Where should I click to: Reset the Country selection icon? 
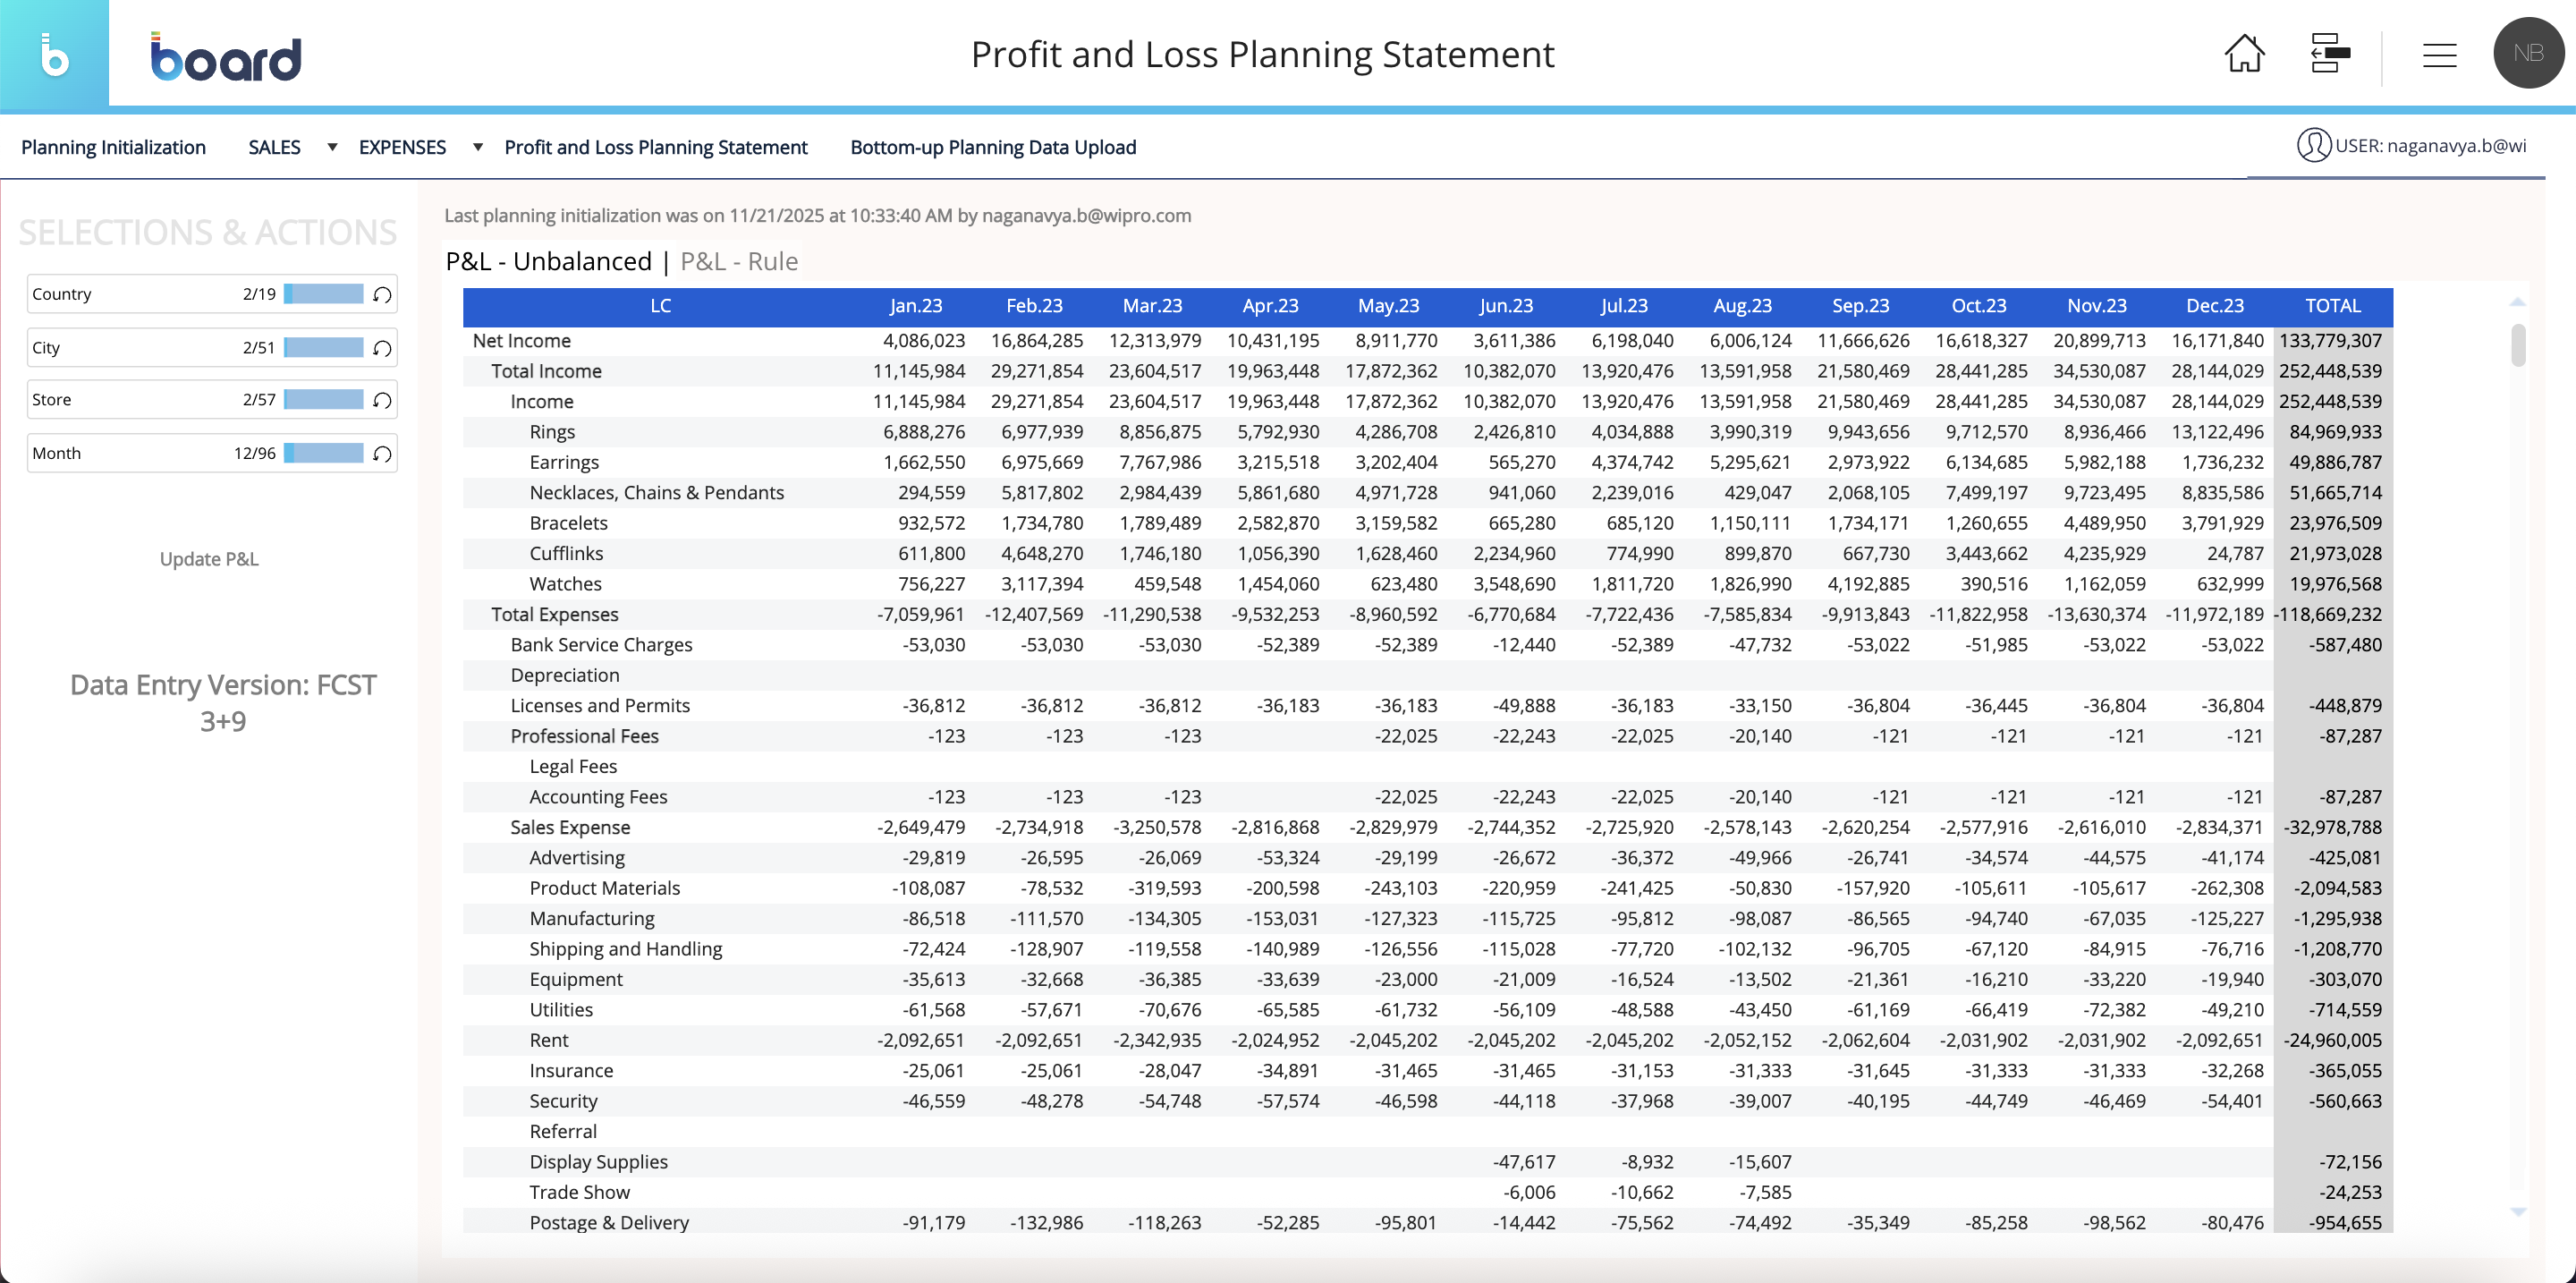click(x=382, y=295)
